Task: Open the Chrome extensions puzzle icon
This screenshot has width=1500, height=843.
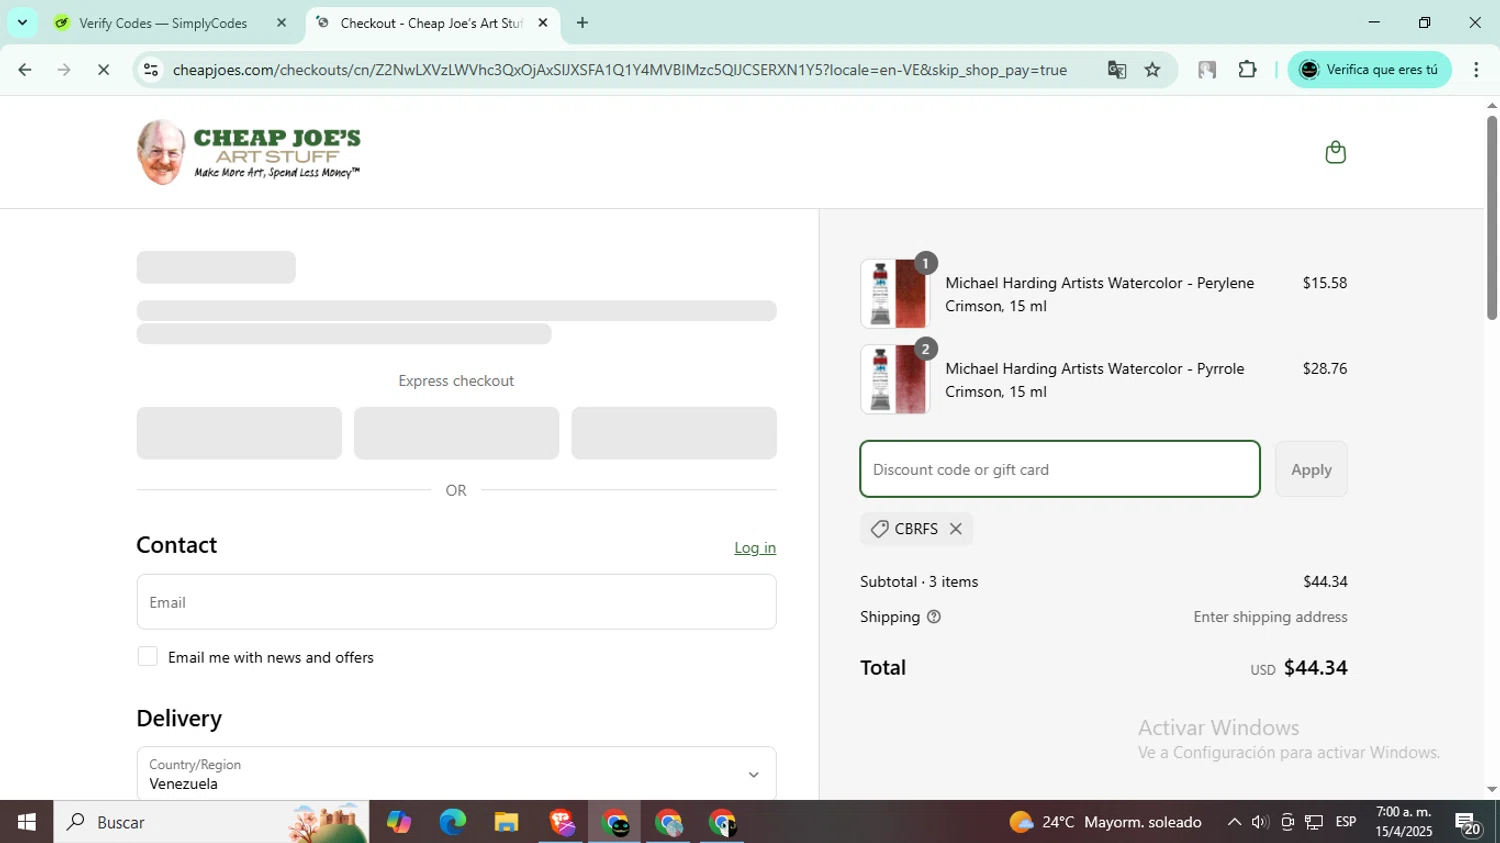Action: [x=1247, y=70]
